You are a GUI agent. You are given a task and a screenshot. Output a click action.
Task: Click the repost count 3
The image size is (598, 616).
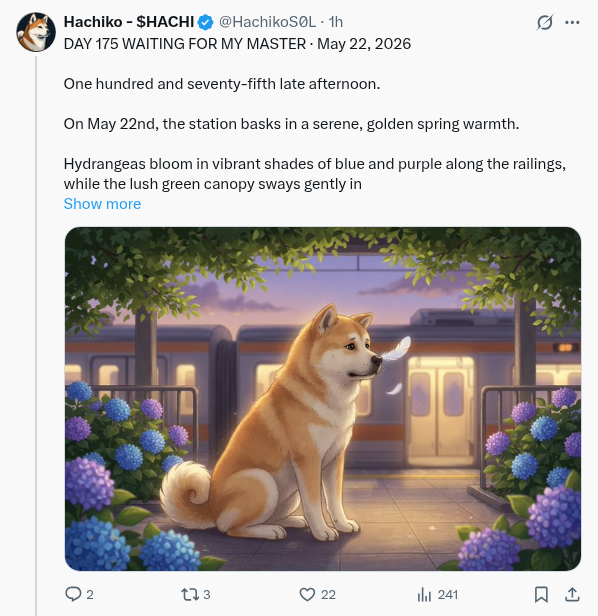207,594
